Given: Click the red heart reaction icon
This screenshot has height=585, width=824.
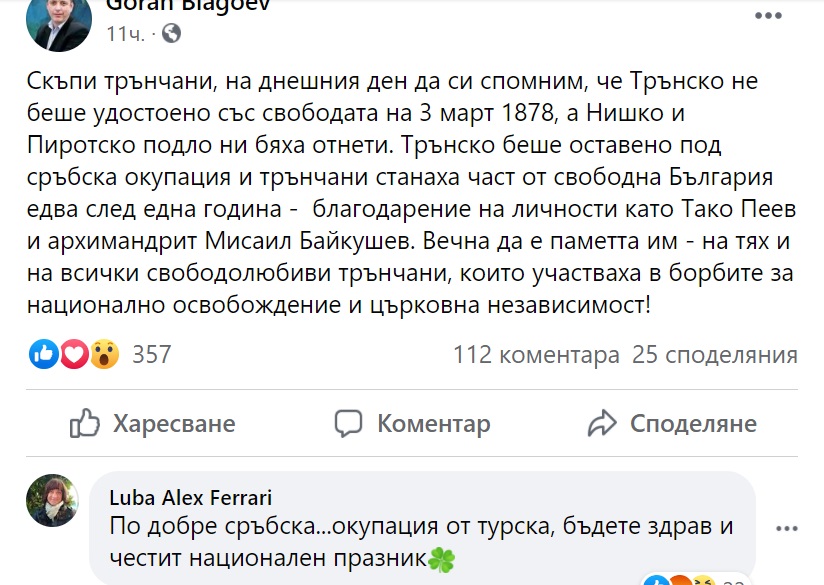Looking at the screenshot, I should pyautogui.click(x=74, y=354).
